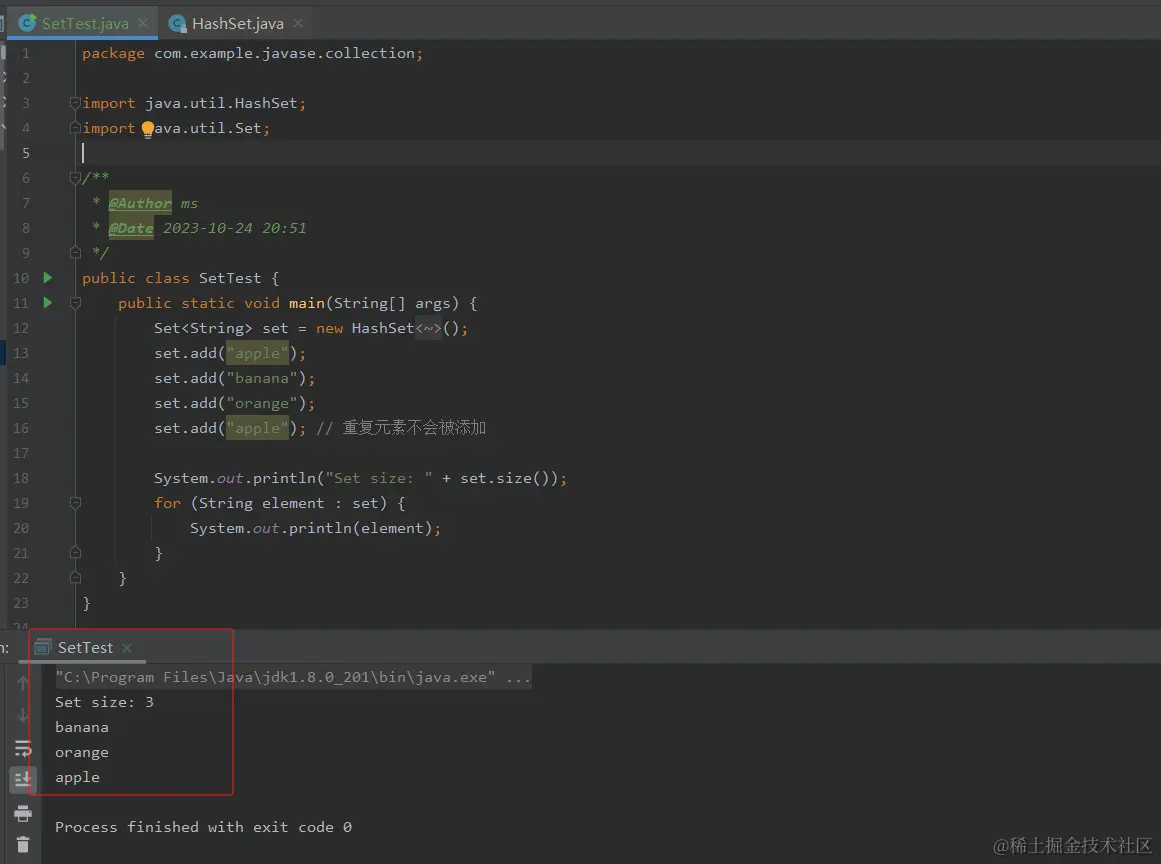This screenshot has height=864, width=1161.
Task: Collapse the for loop fold on line 19
Action: [75, 503]
